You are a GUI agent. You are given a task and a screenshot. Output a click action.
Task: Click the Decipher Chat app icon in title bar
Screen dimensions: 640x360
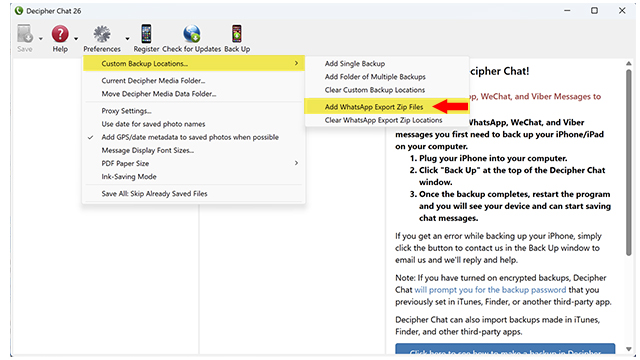19,11
